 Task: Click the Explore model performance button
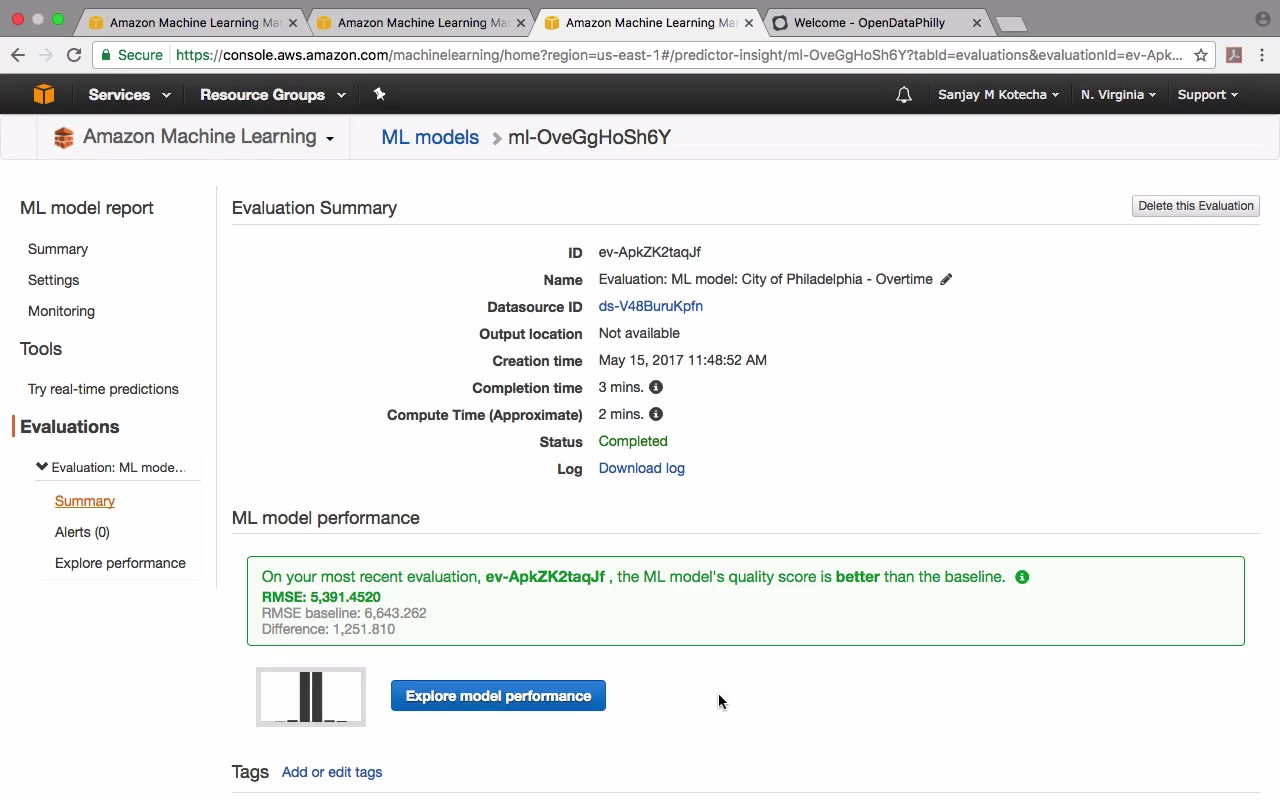point(498,696)
